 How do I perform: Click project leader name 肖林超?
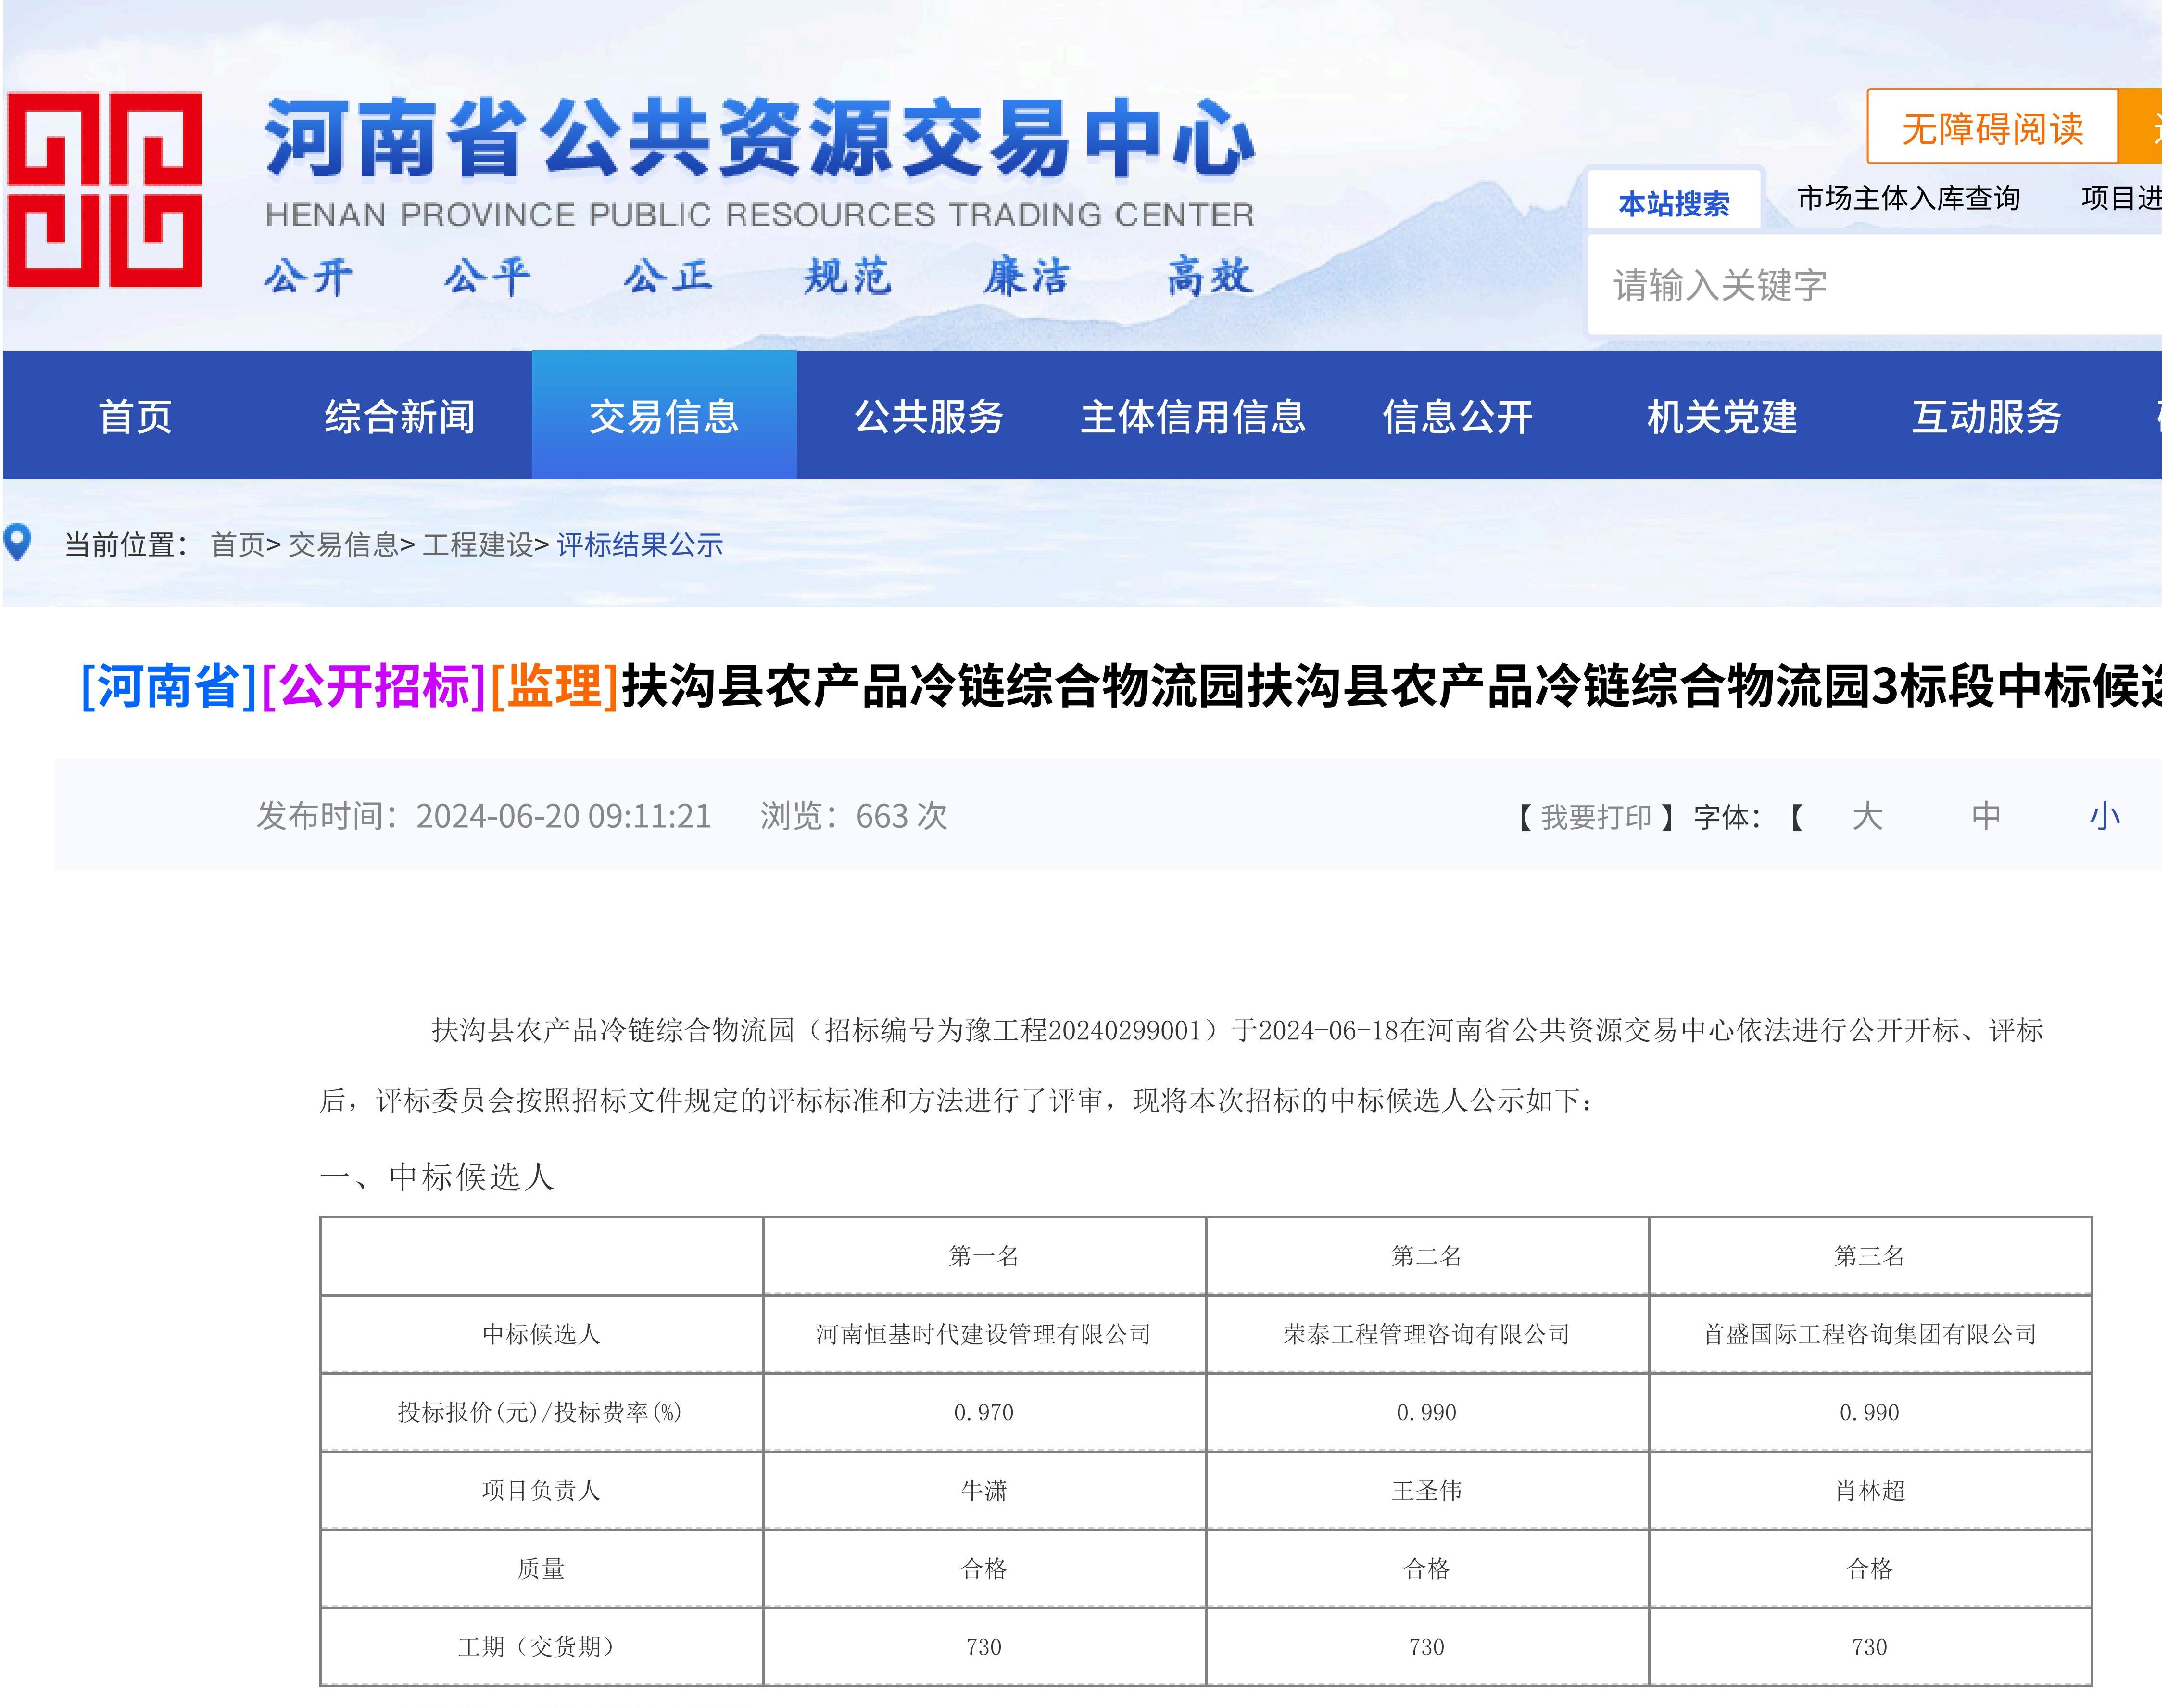tap(1870, 1491)
